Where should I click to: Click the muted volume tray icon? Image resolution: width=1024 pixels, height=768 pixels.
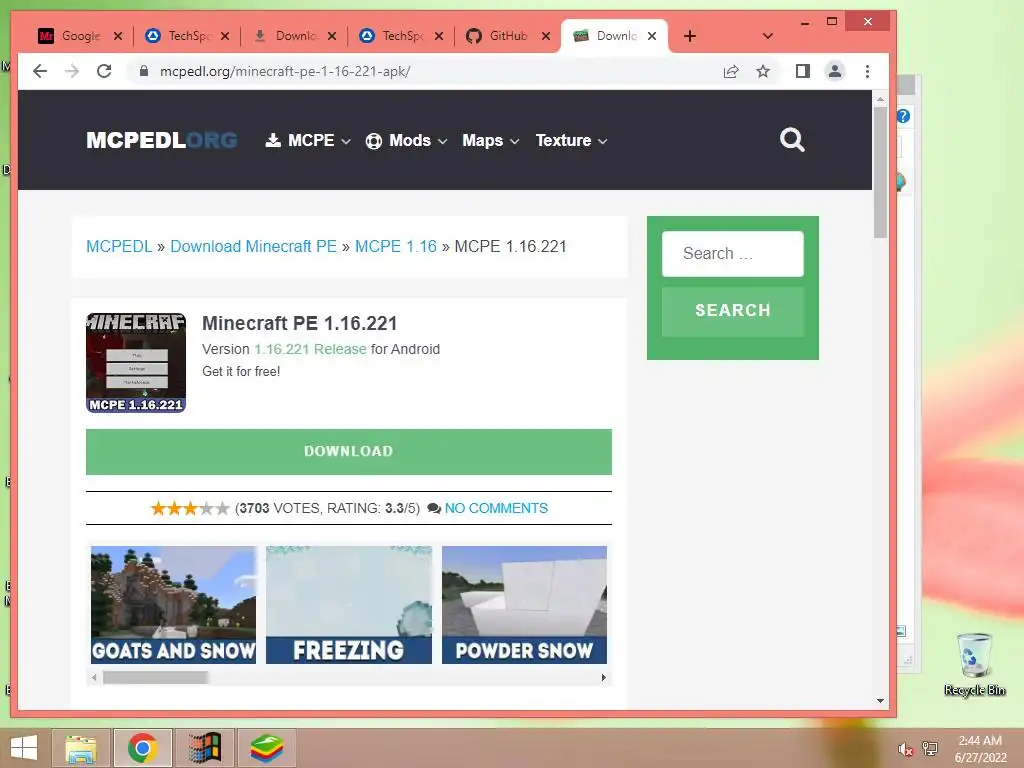[905, 749]
